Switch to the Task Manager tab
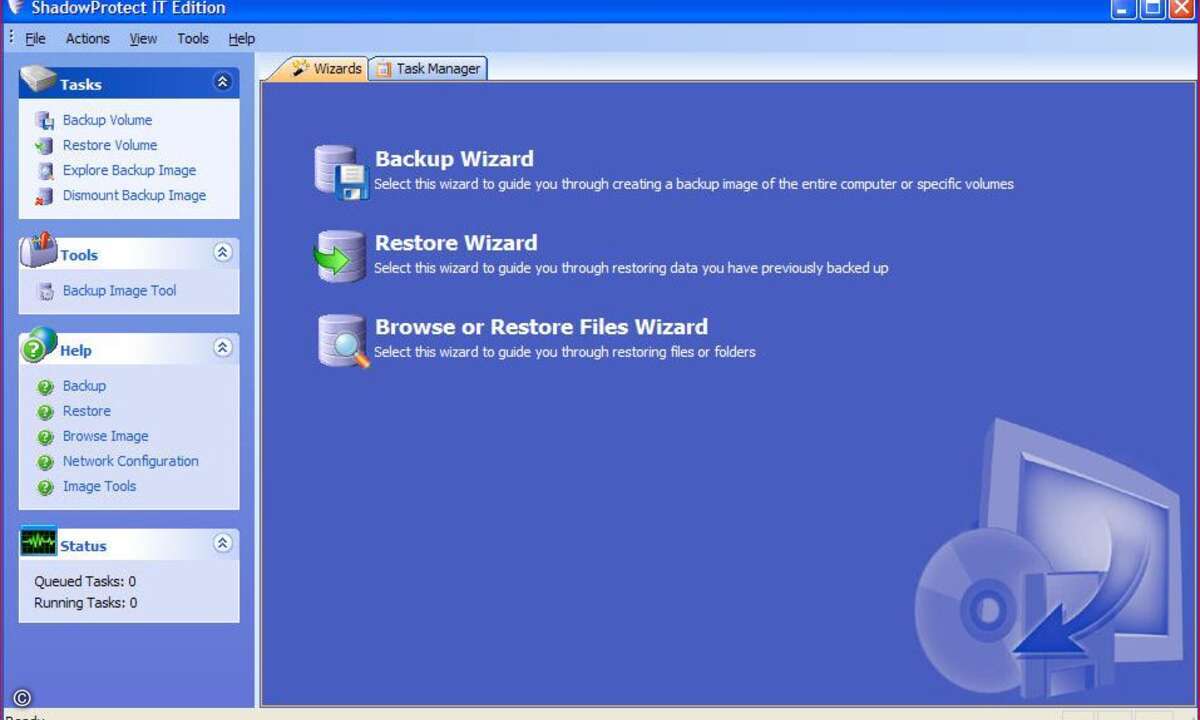This screenshot has width=1200, height=720. (x=428, y=69)
